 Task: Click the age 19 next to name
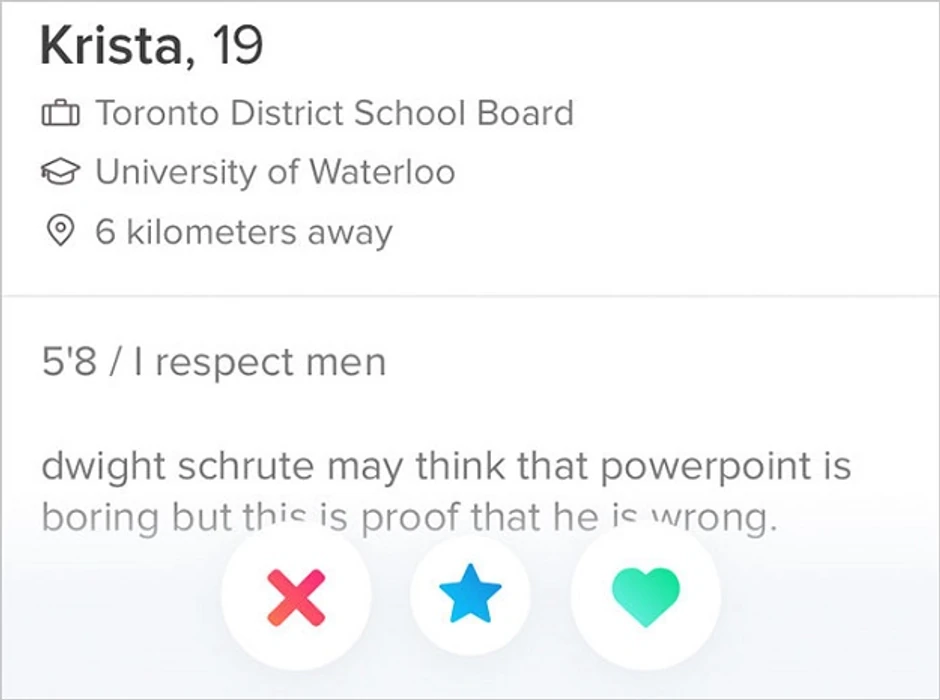tap(238, 45)
